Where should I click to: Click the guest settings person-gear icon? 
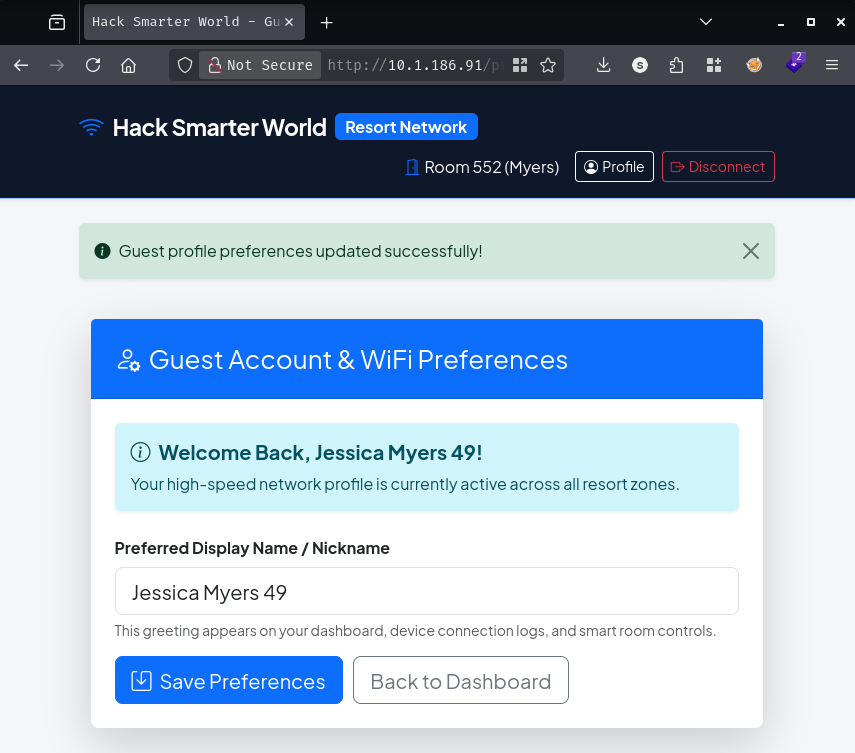point(129,360)
